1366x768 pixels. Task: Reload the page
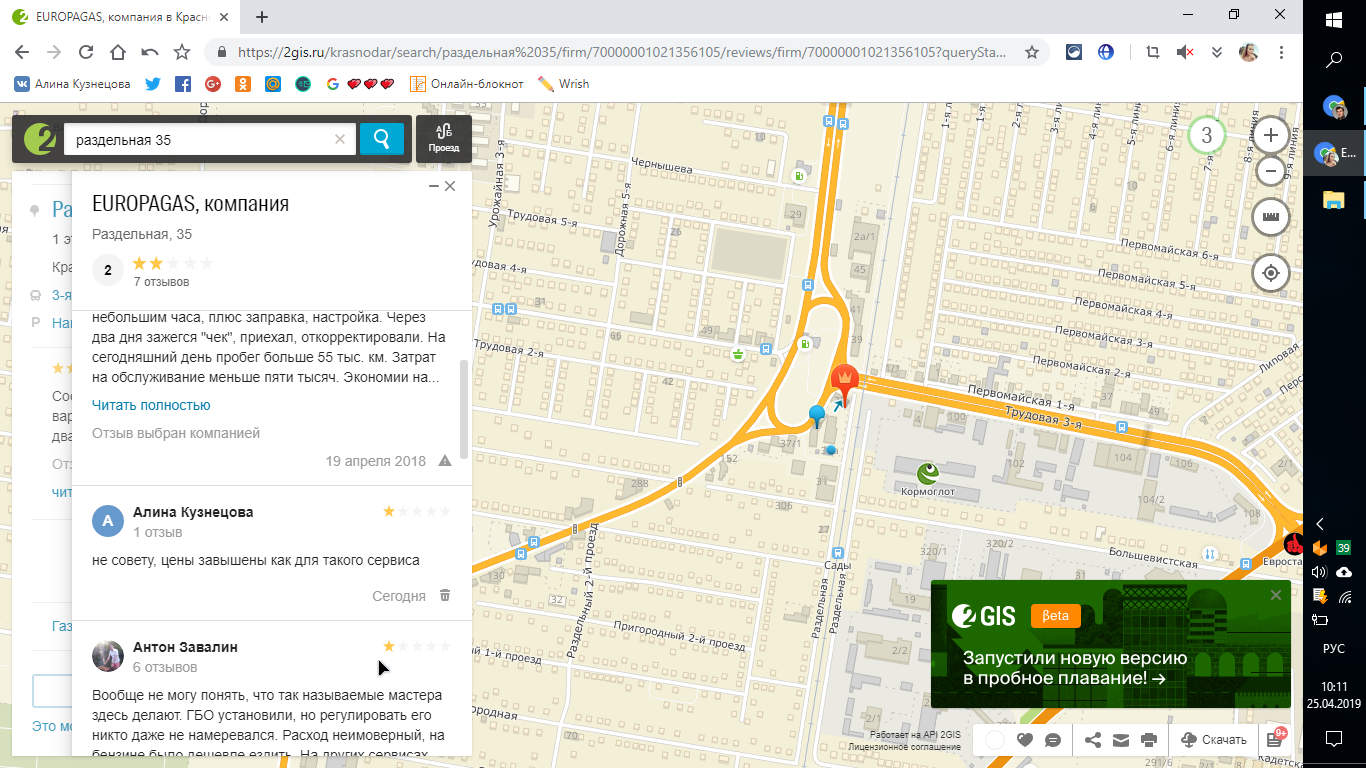pyautogui.click(x=86, y=52)
